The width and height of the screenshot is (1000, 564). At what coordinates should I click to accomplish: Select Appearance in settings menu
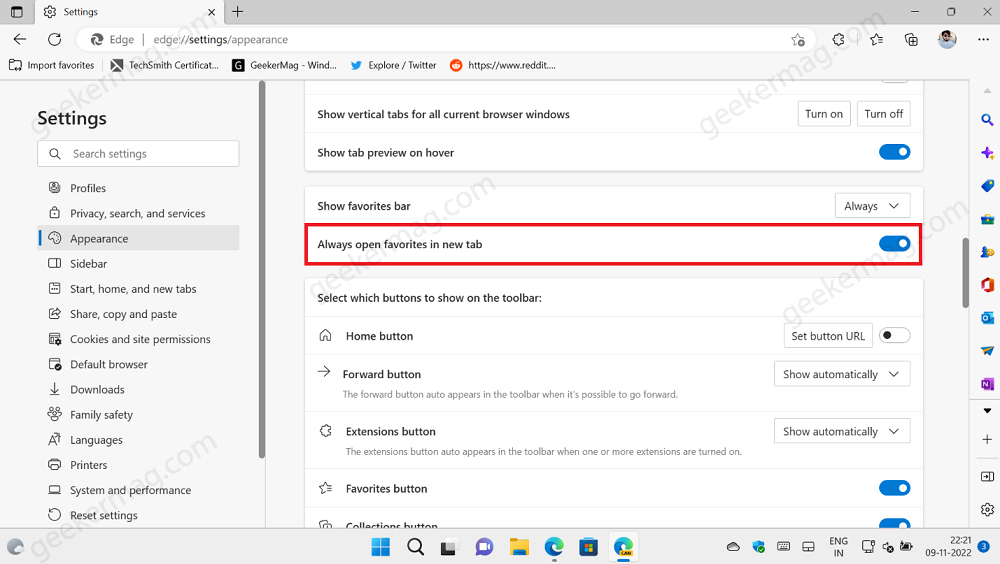pos(138,238)
